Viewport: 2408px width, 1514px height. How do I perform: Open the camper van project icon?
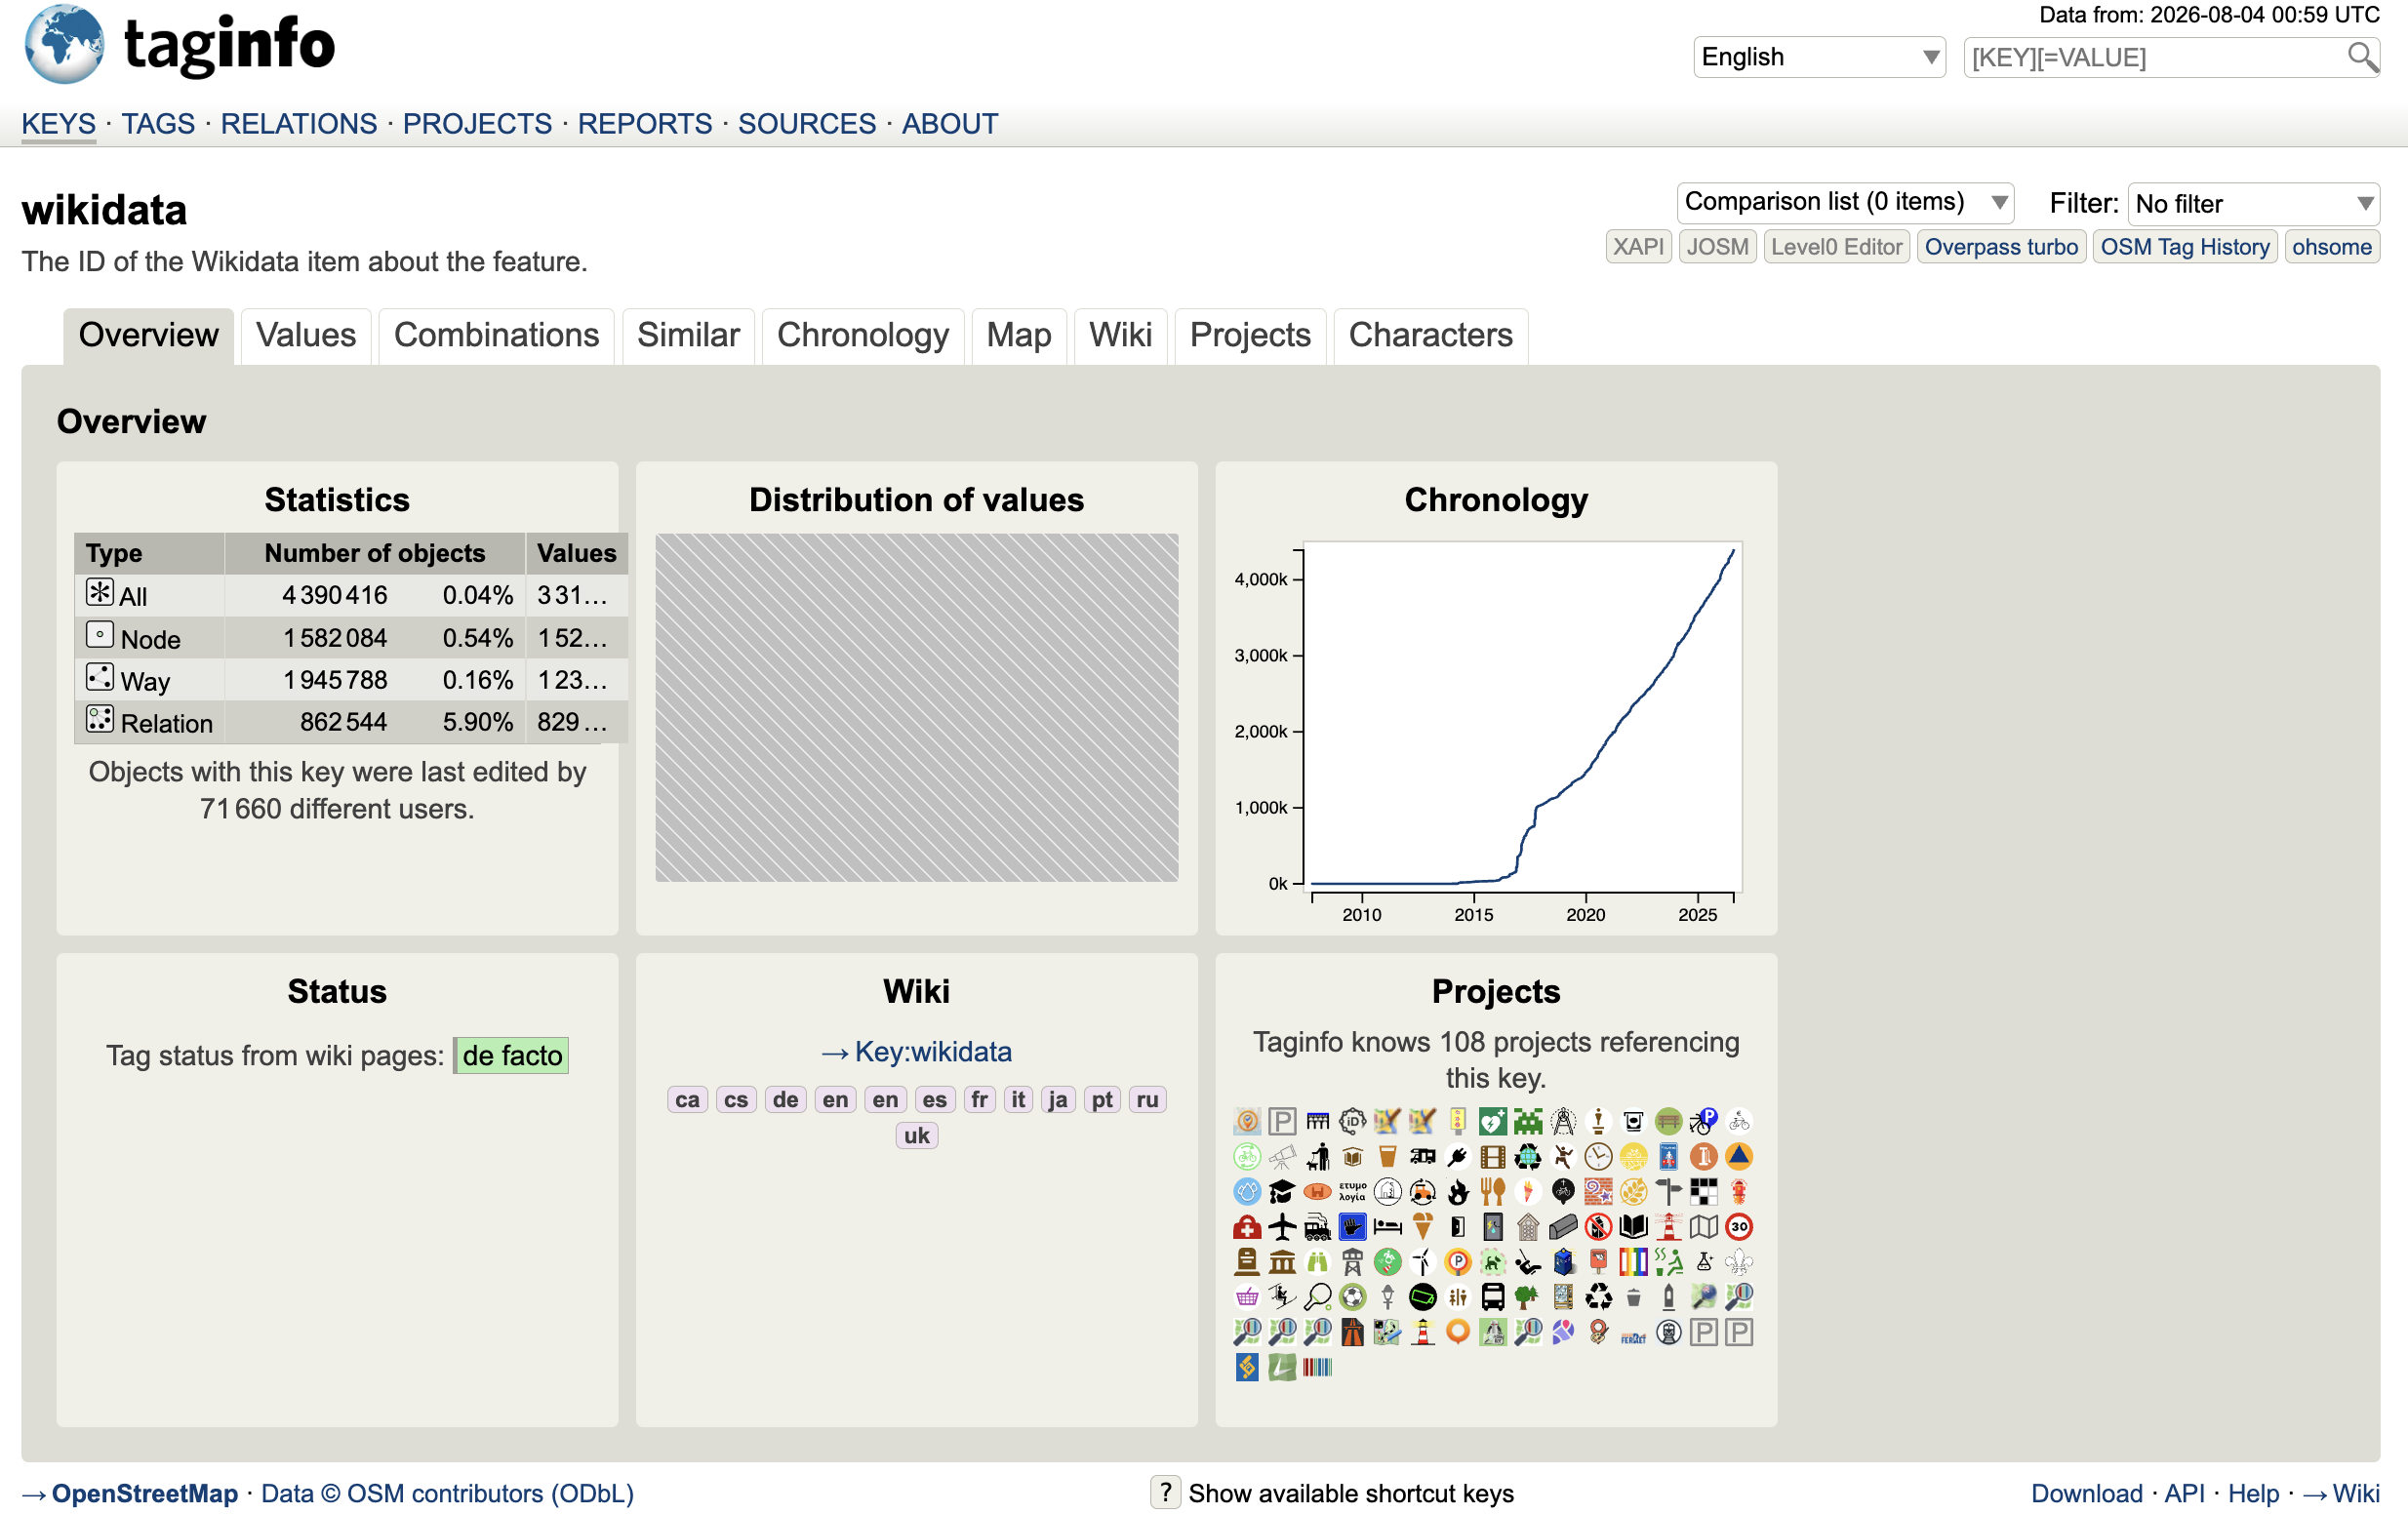tap(1422, 1156)
